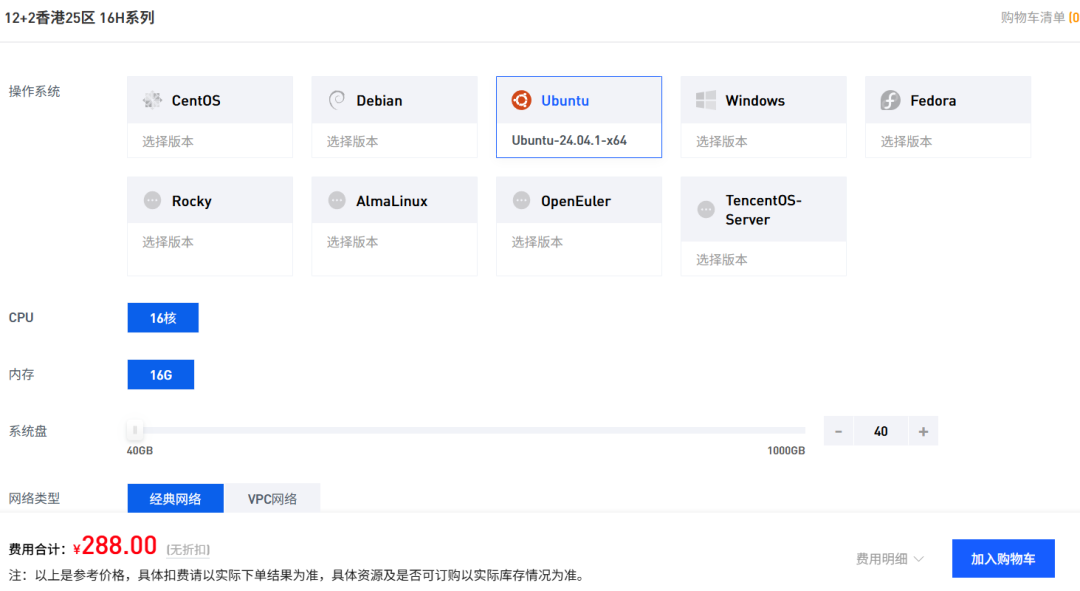Select Ubuntu as operating system

(579, 100)
